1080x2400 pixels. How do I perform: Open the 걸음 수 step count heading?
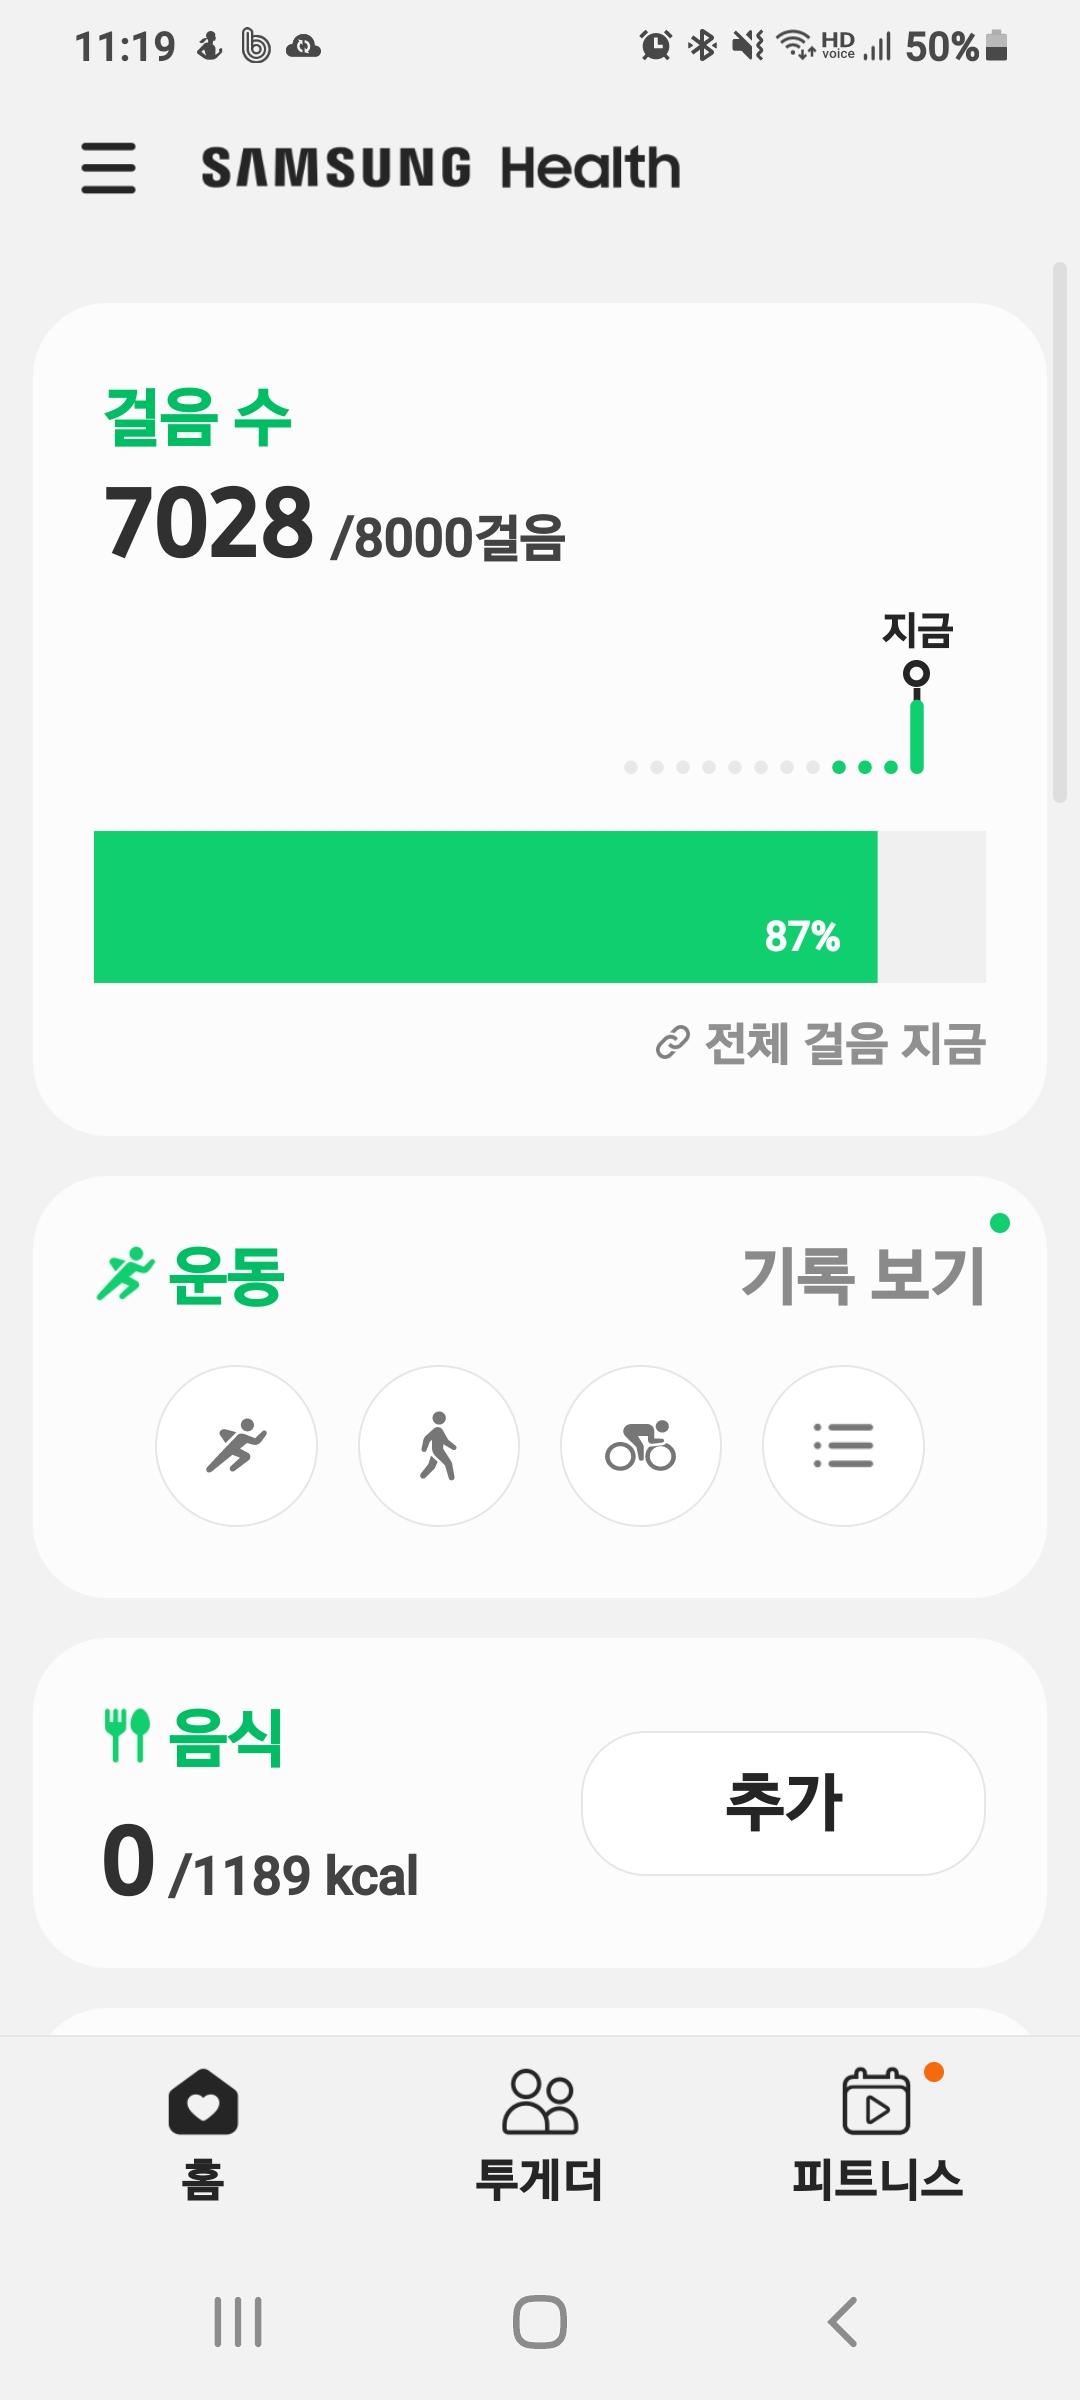[x=198, y=416]
